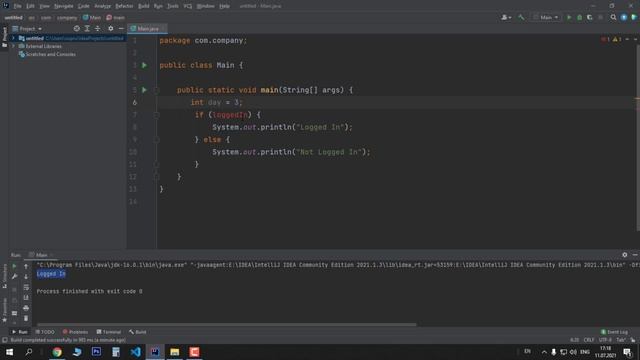Click the 'Logged In' console output text
This screenshot has height=360, width=640.
(51, 274)
